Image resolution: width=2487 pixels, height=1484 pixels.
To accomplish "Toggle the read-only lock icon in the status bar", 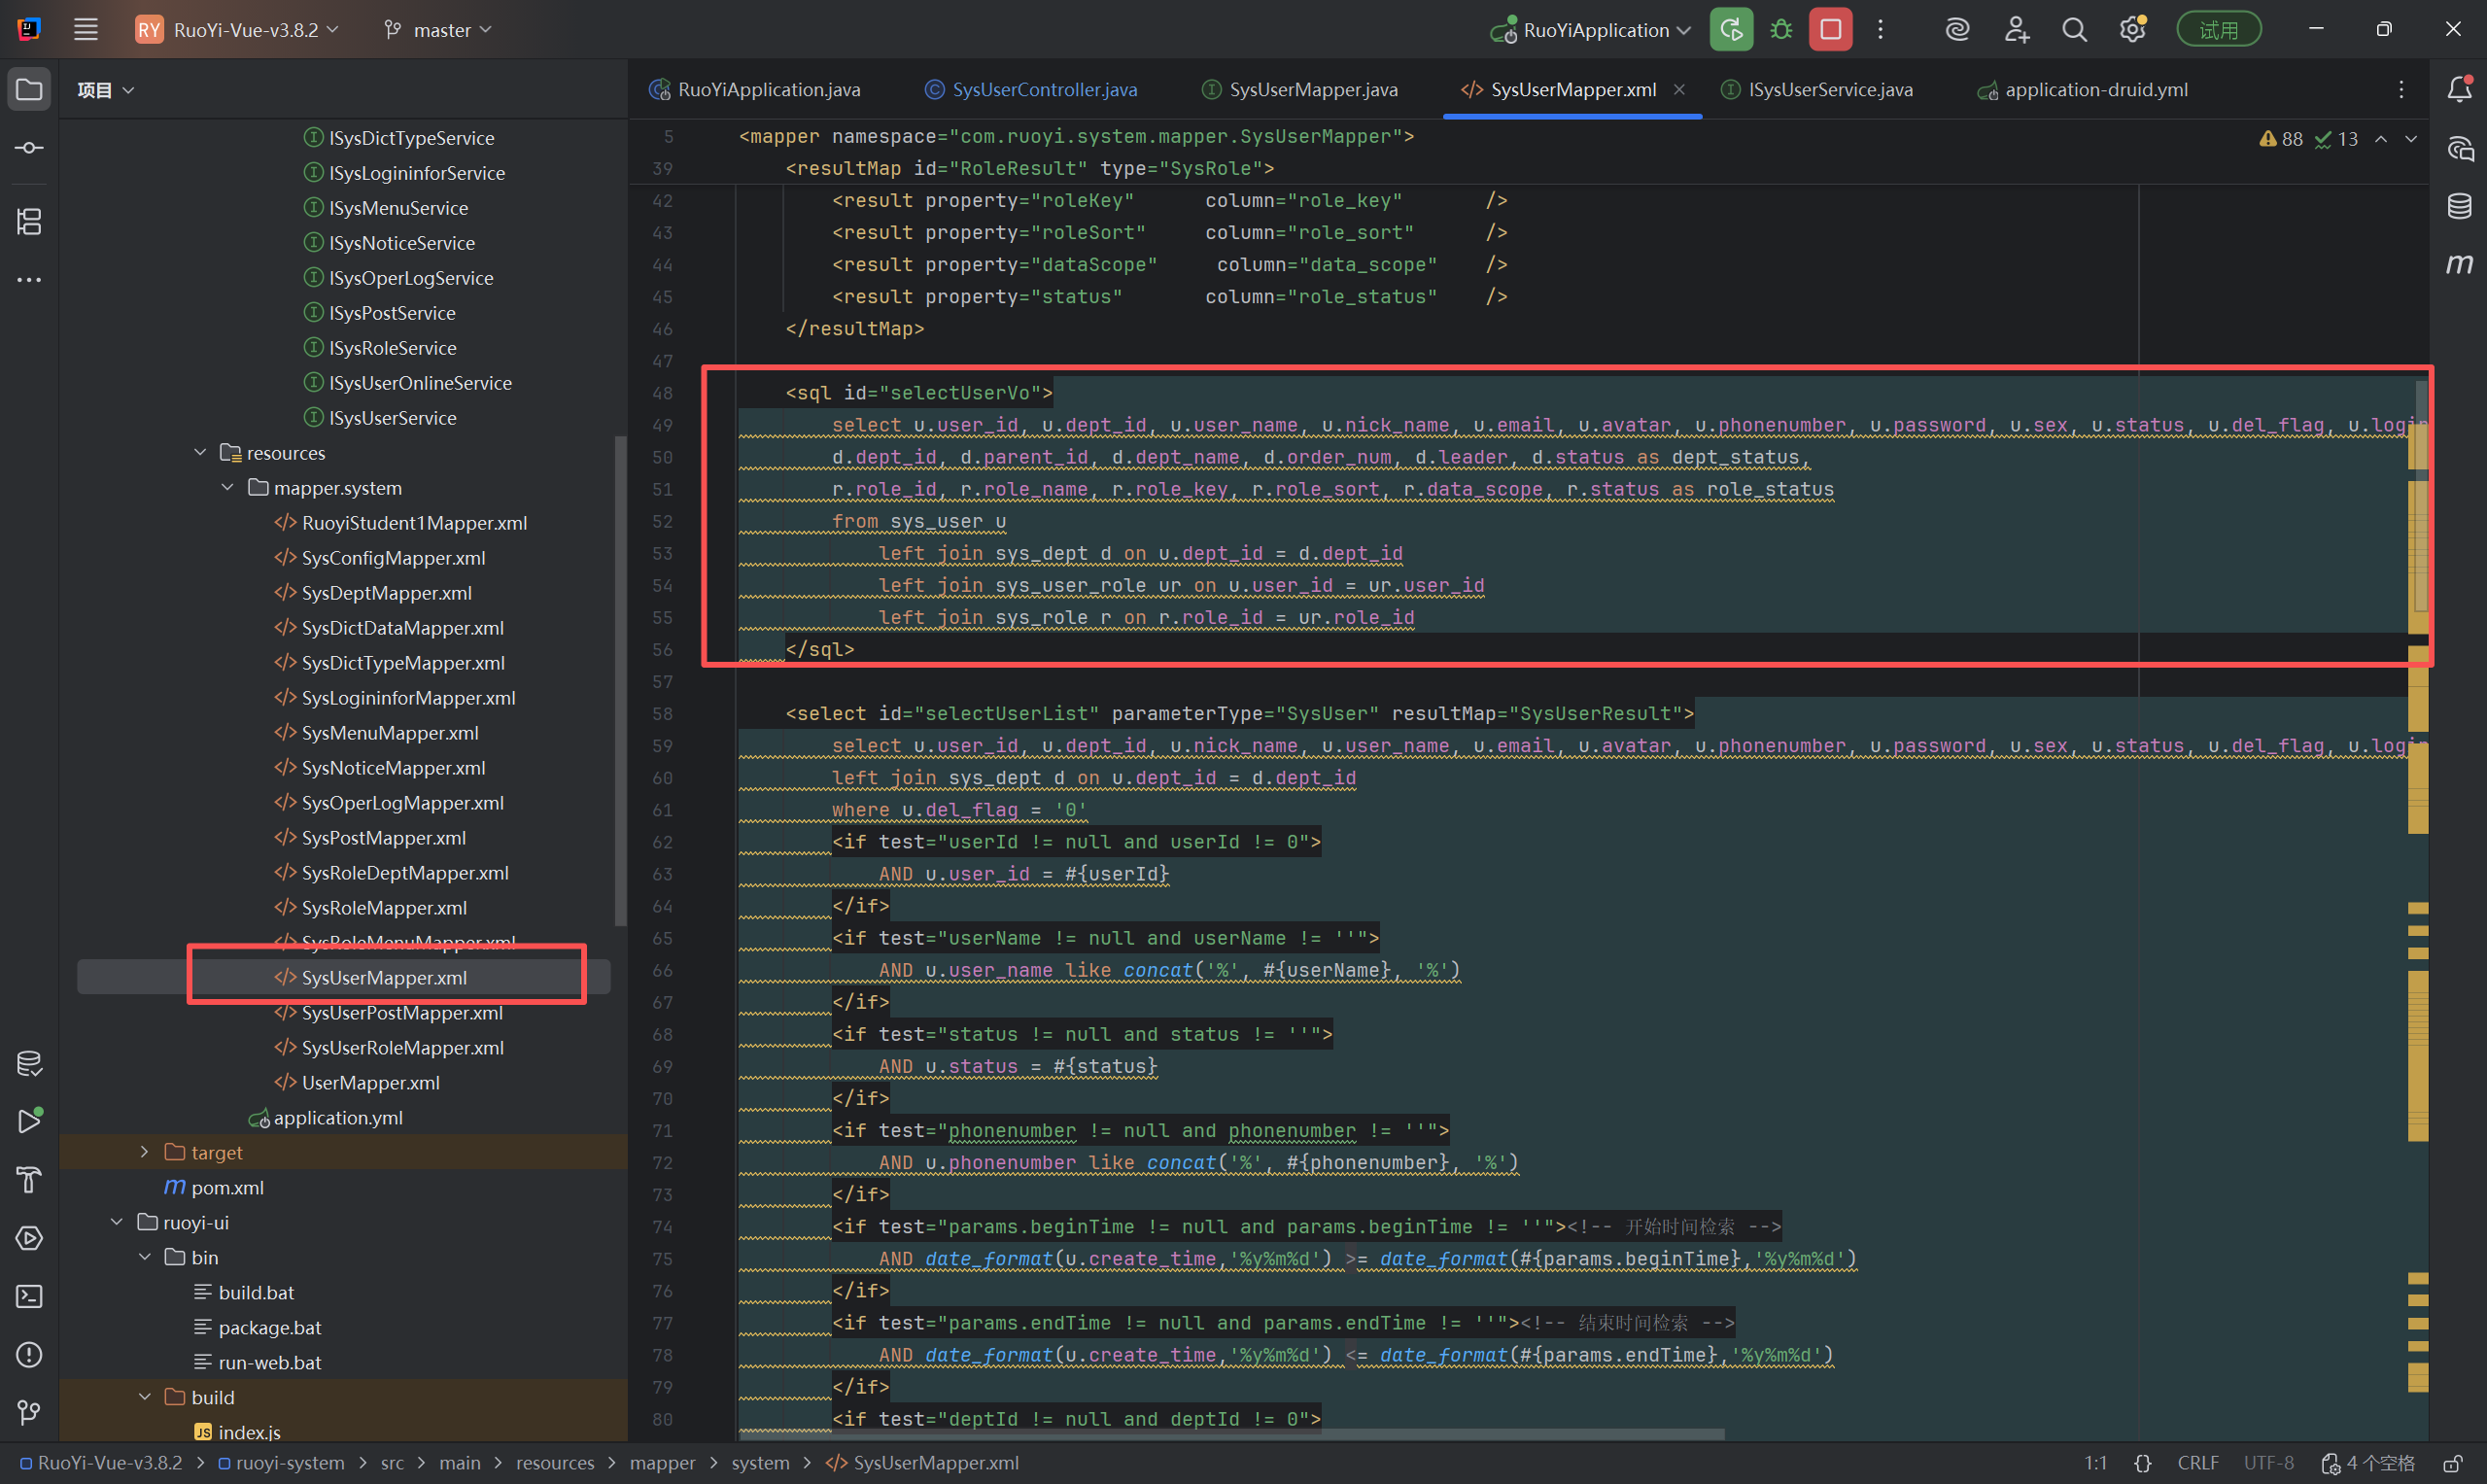I will tap(2452, 1463).
